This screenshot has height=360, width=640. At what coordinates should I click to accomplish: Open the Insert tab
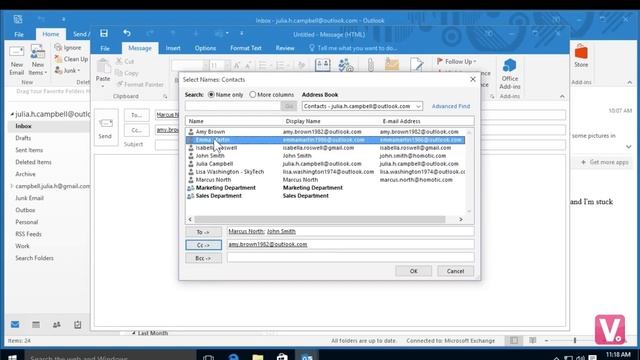point(173,48)
